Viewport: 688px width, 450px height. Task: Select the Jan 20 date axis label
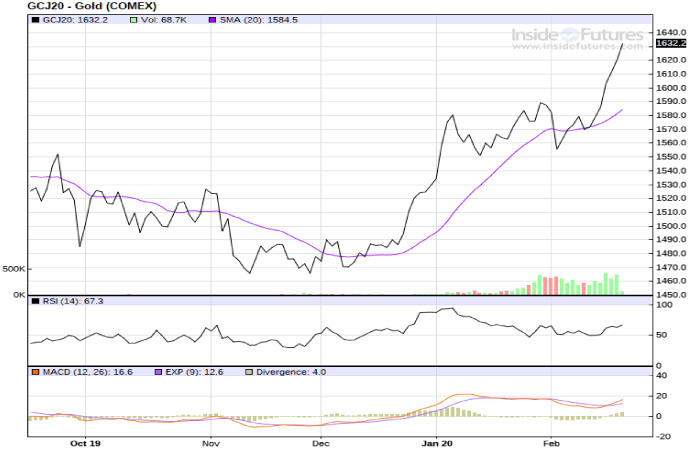click(437, 441)
